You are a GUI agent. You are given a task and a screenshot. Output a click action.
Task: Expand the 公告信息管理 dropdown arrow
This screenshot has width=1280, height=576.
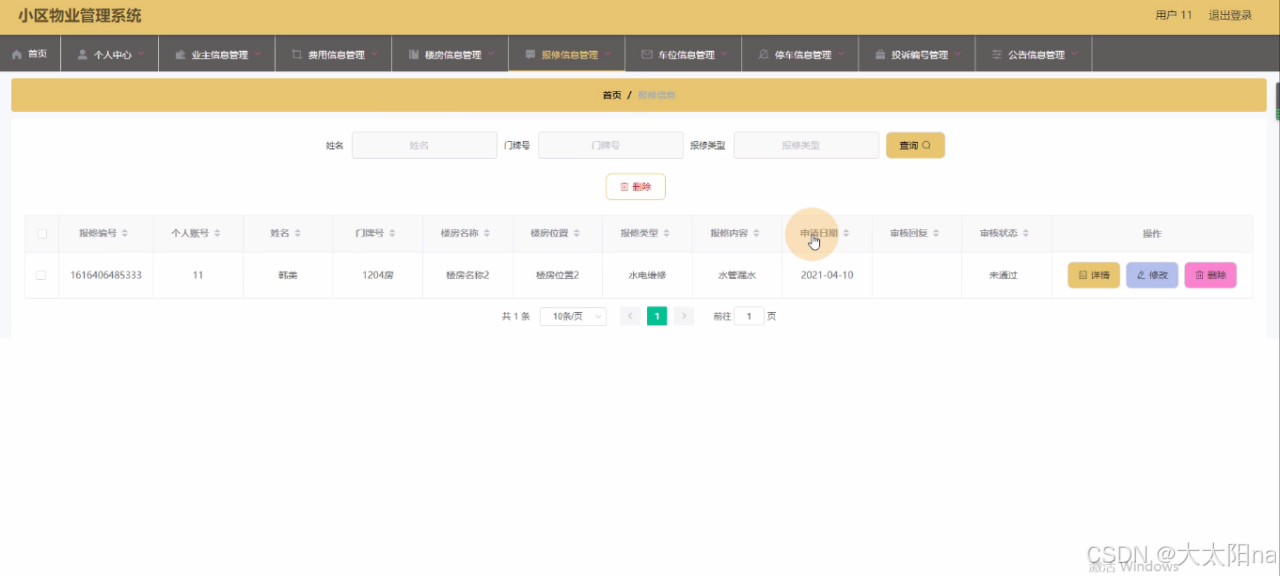pos(1074,54)
